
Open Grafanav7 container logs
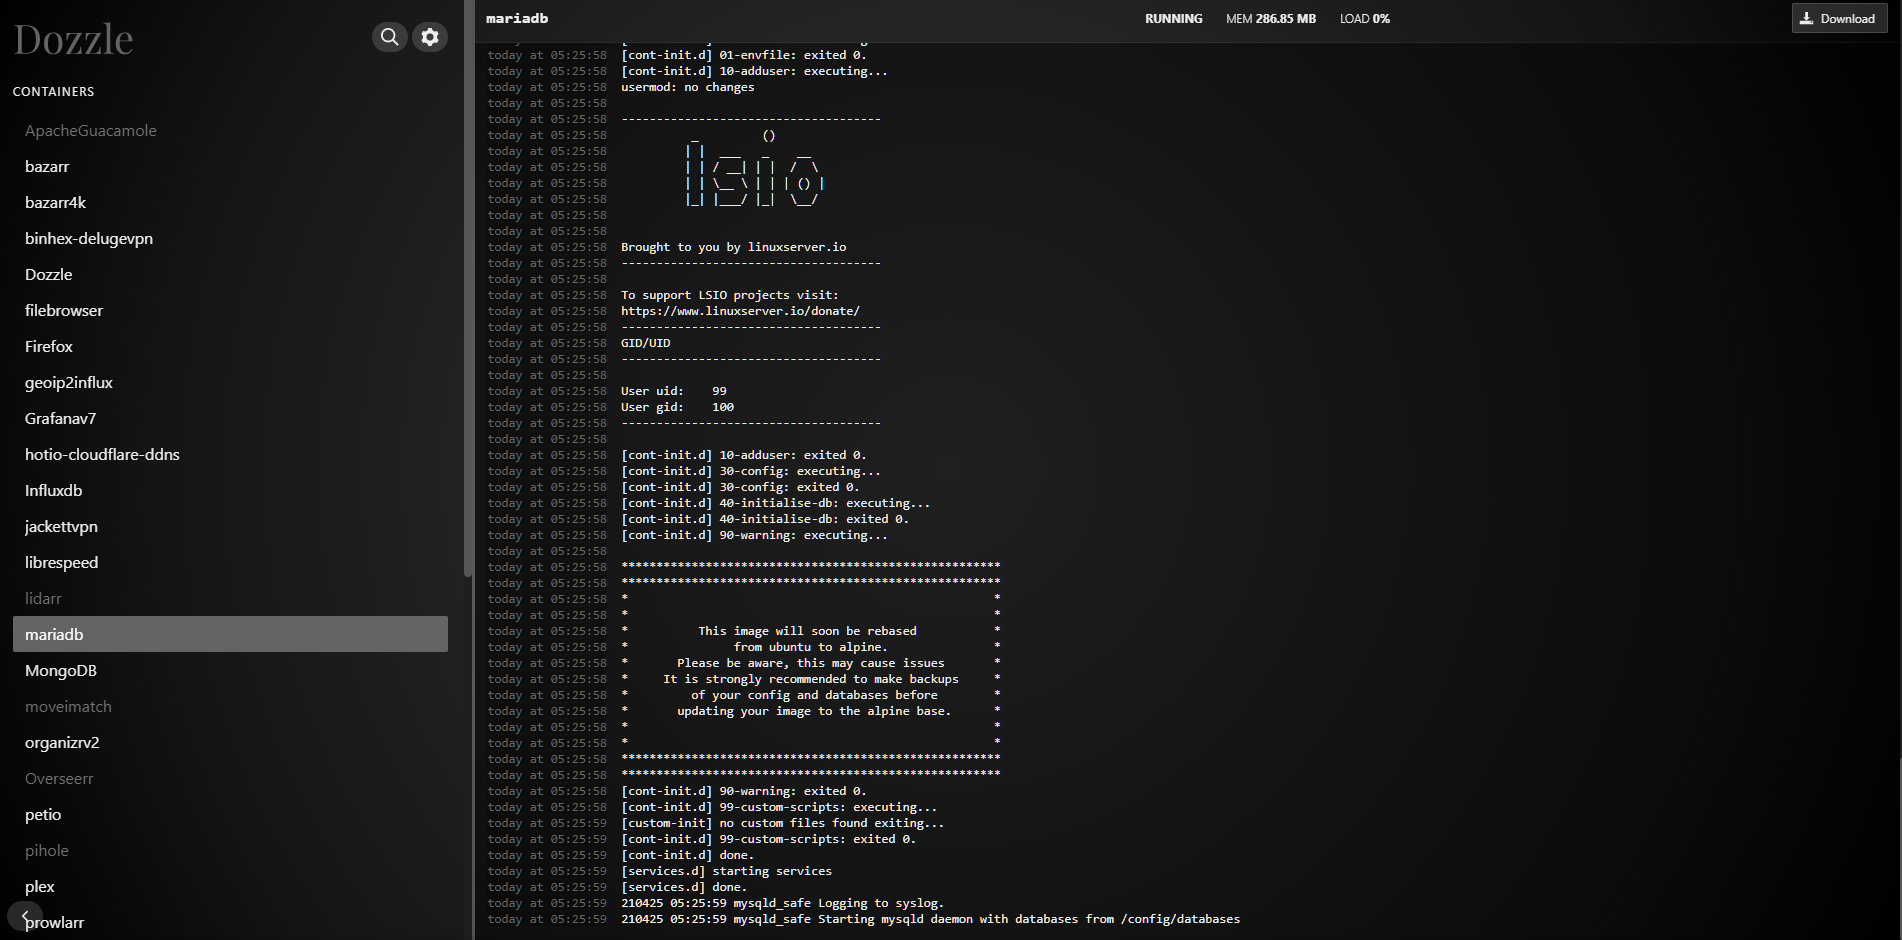(x=61, y=419)
